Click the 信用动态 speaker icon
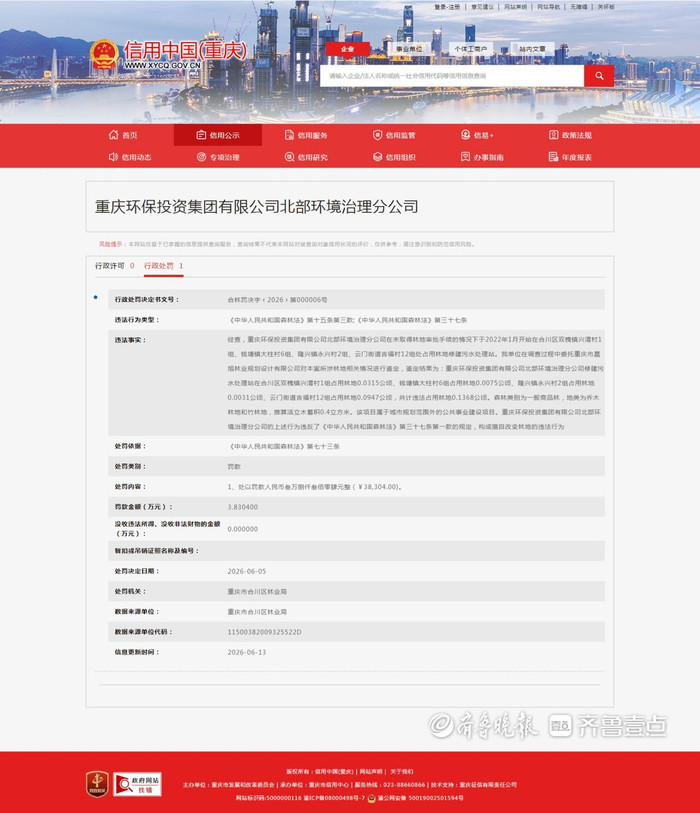The width and height of the screenshot is (700, 813). 114,157
